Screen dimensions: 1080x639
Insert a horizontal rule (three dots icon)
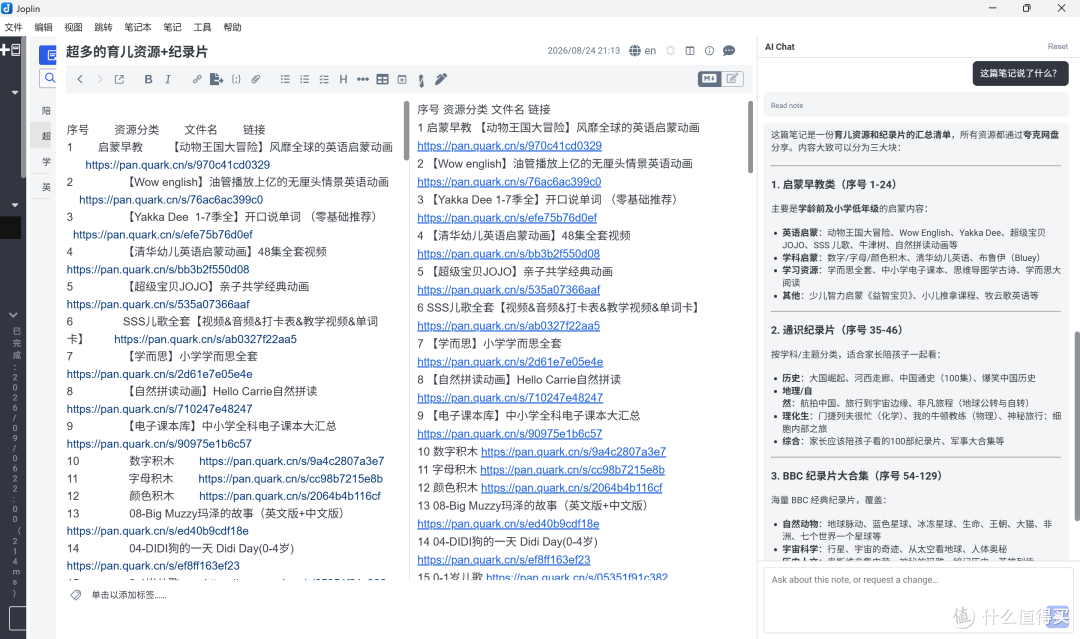point(363,79)
